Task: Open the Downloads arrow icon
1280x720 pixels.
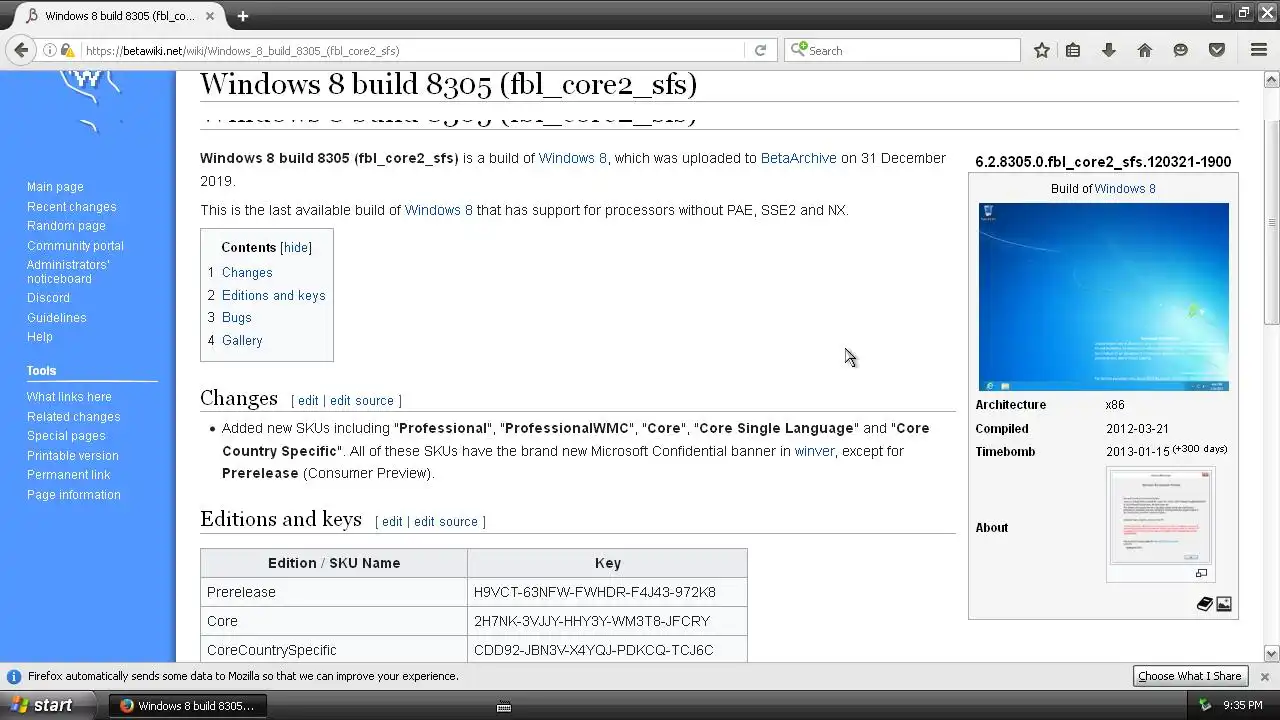Action: click(1108, 50)
